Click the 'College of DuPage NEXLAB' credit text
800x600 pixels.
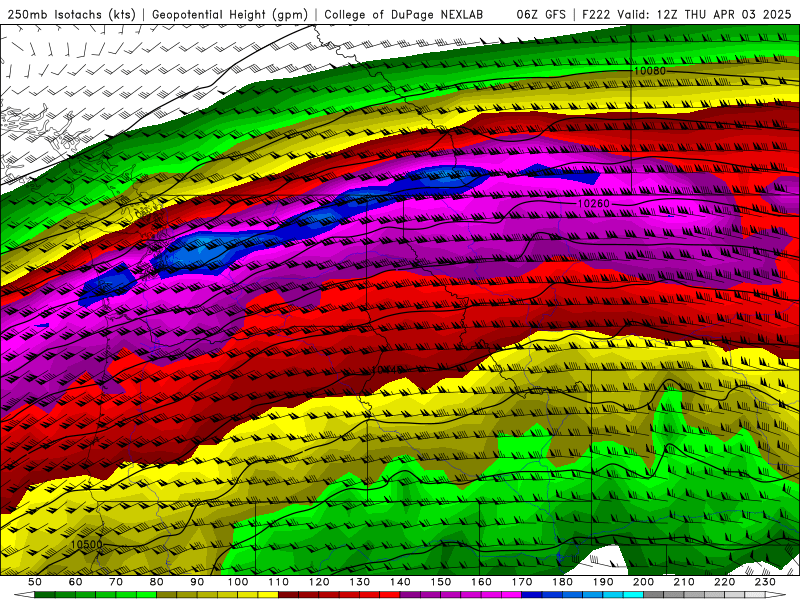point(404,14)
